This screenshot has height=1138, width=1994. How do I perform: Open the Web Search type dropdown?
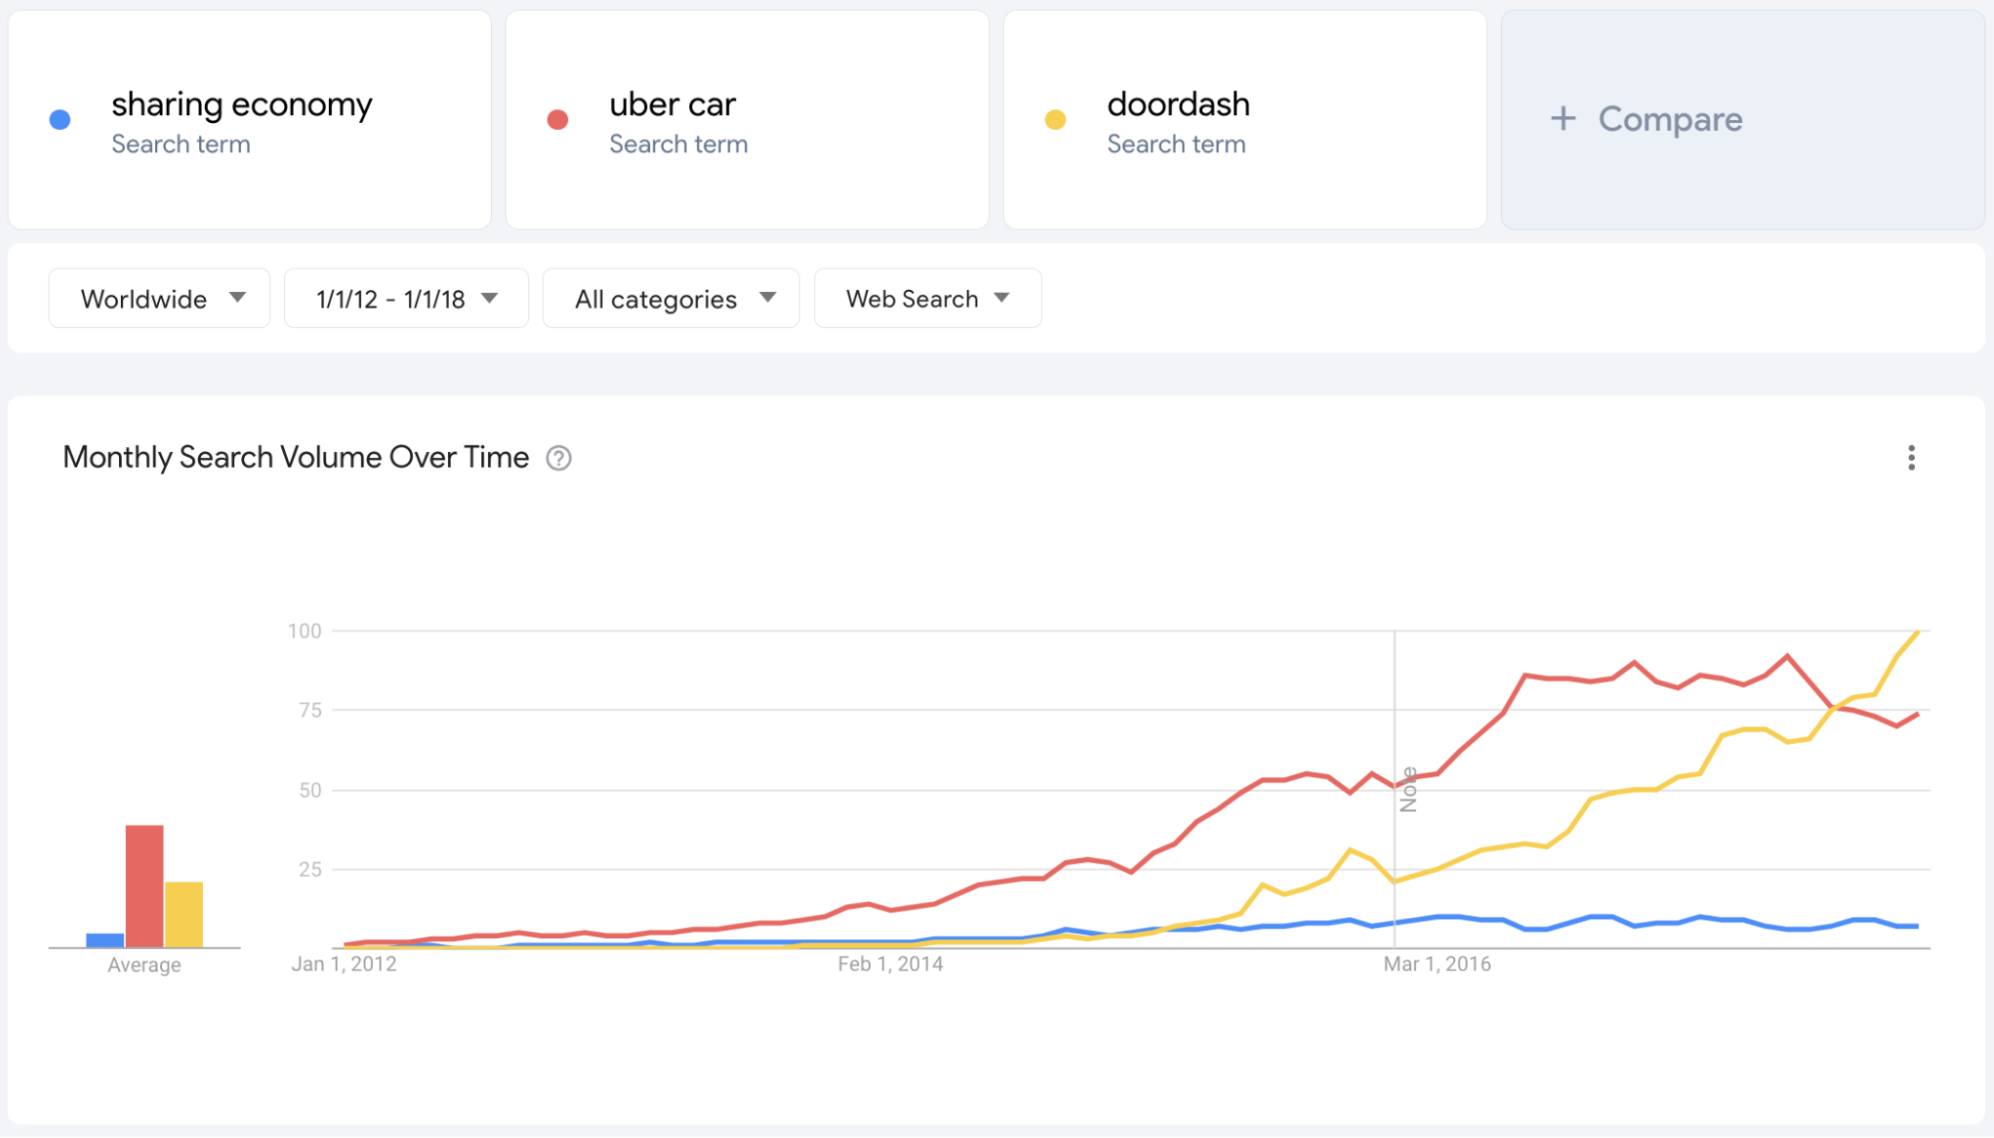tap(928, 298)
